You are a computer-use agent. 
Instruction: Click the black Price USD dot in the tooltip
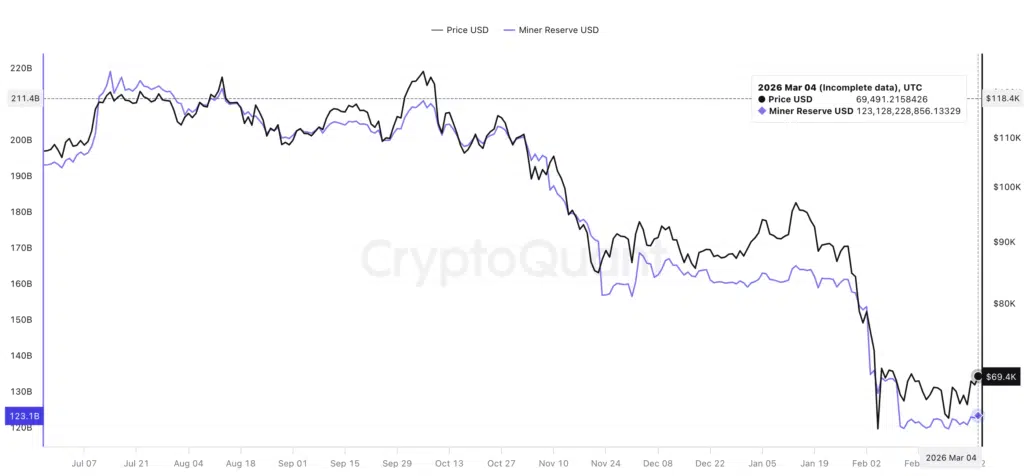762,99
